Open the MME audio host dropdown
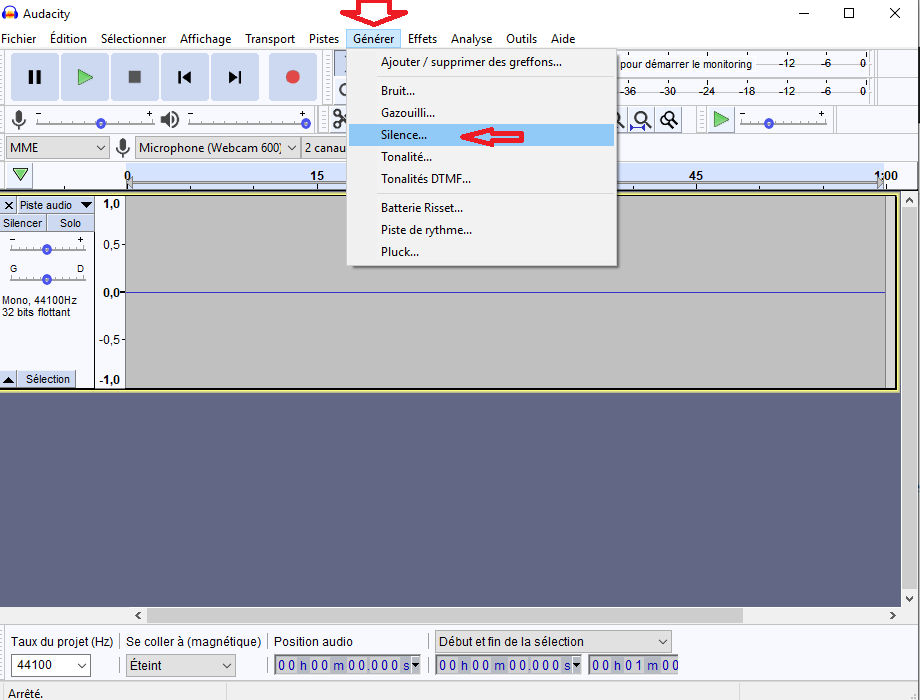This screenshot has height=700, width=920. 58,148
